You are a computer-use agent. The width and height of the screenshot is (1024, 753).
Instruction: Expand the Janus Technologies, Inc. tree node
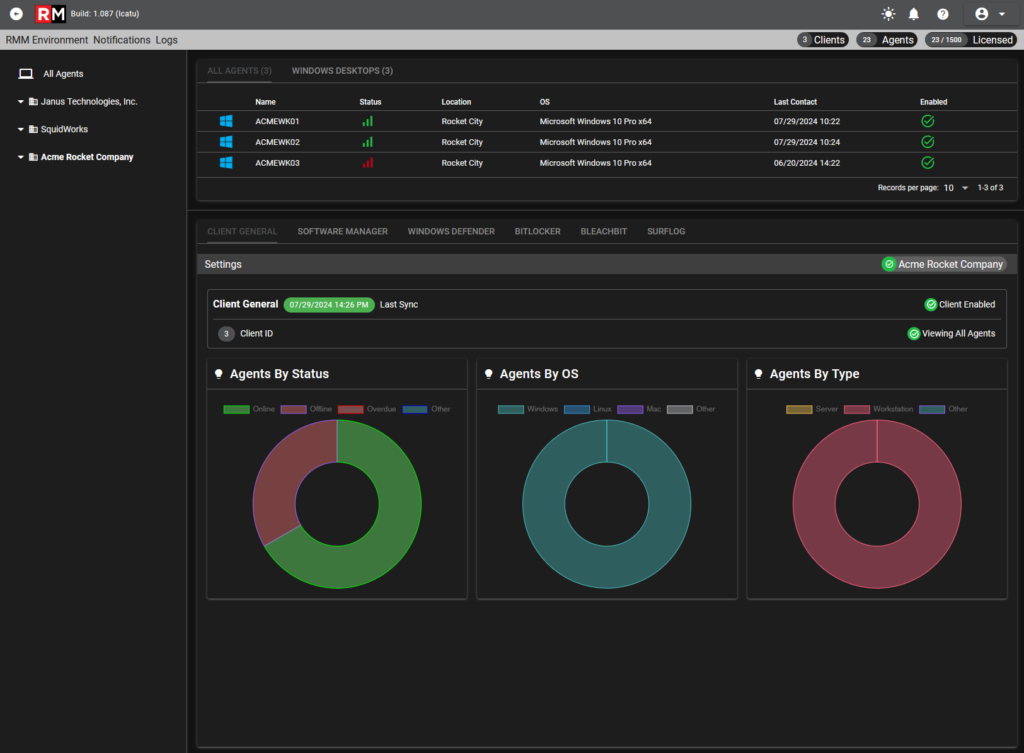(20, 101)
